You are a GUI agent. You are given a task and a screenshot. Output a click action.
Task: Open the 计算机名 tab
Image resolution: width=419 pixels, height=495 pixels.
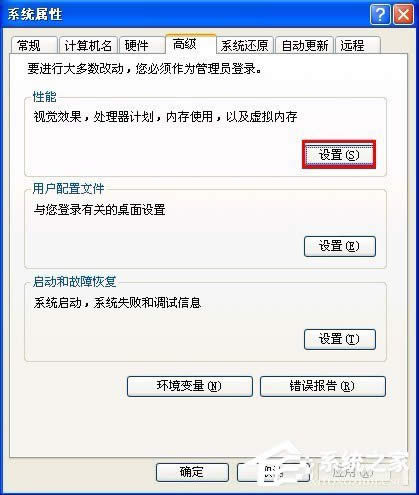coord(88,45)
